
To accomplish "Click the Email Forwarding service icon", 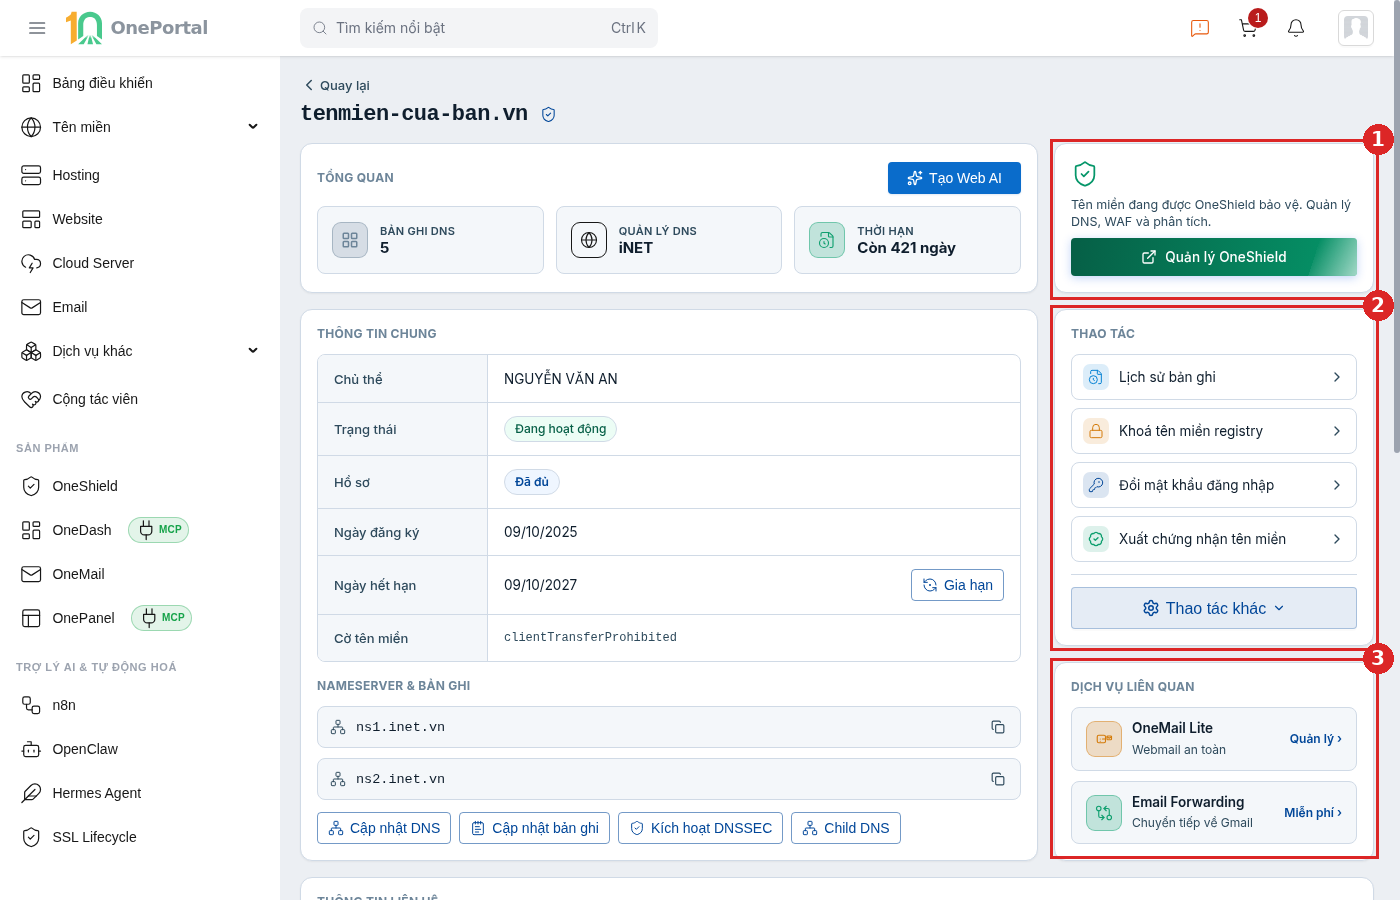I will 1104,813.
